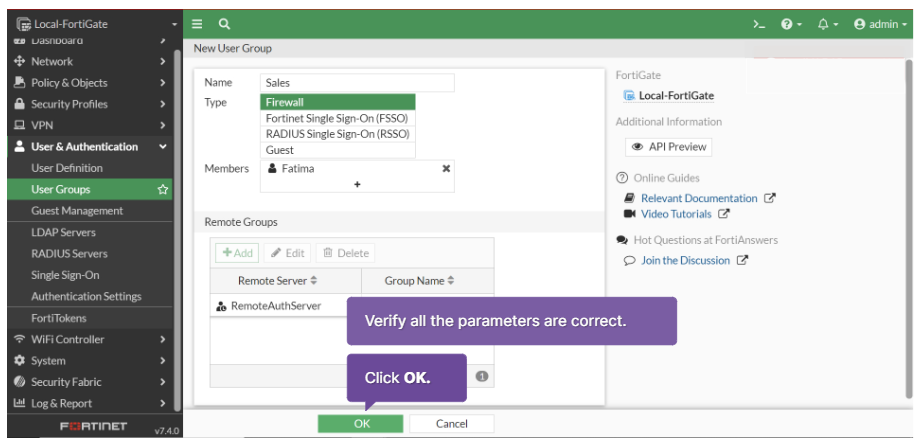Open the admin user menu
920x443 pixels.
point(880,24)
